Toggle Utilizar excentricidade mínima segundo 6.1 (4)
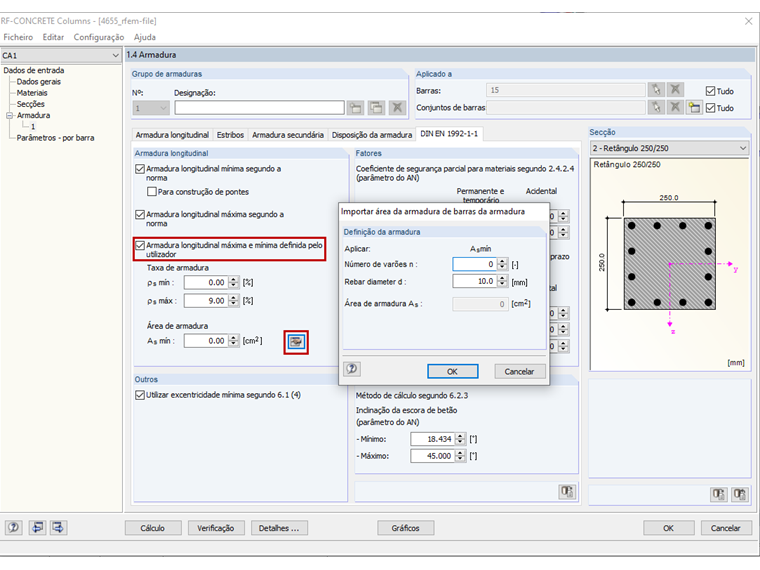760x570 pixels. click(x=140, y=395)
